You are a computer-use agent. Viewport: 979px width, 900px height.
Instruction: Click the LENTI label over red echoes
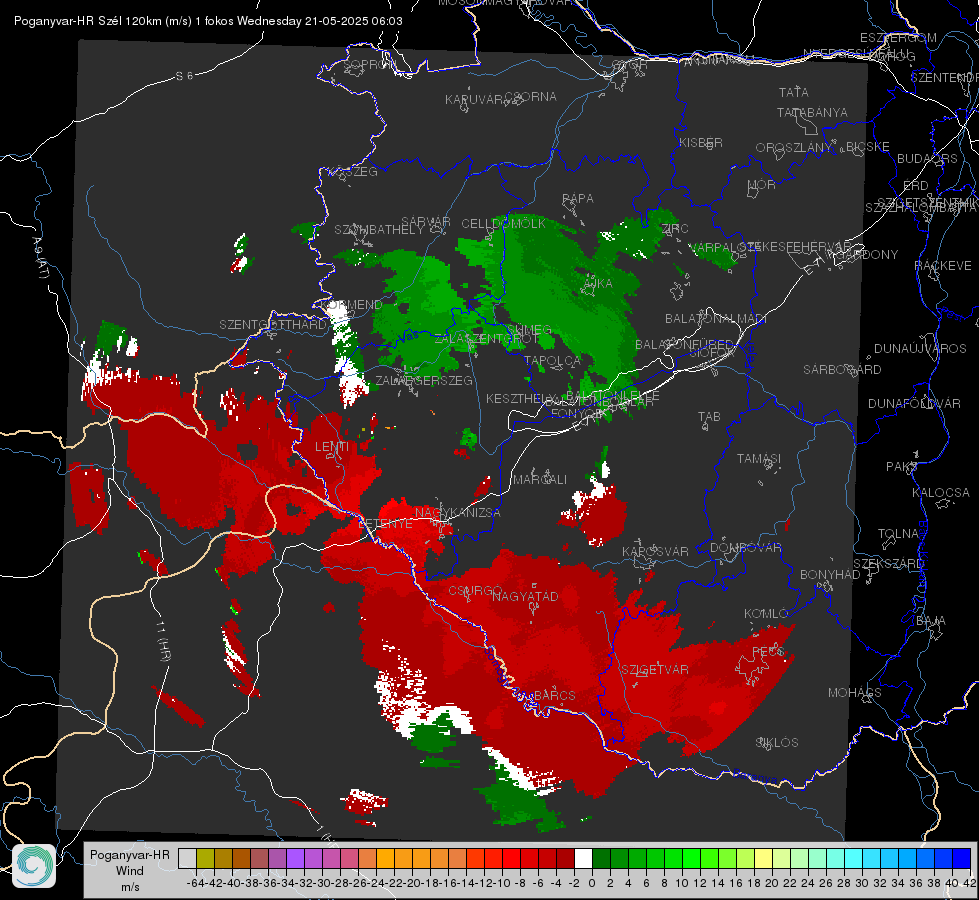click(332, 447)
